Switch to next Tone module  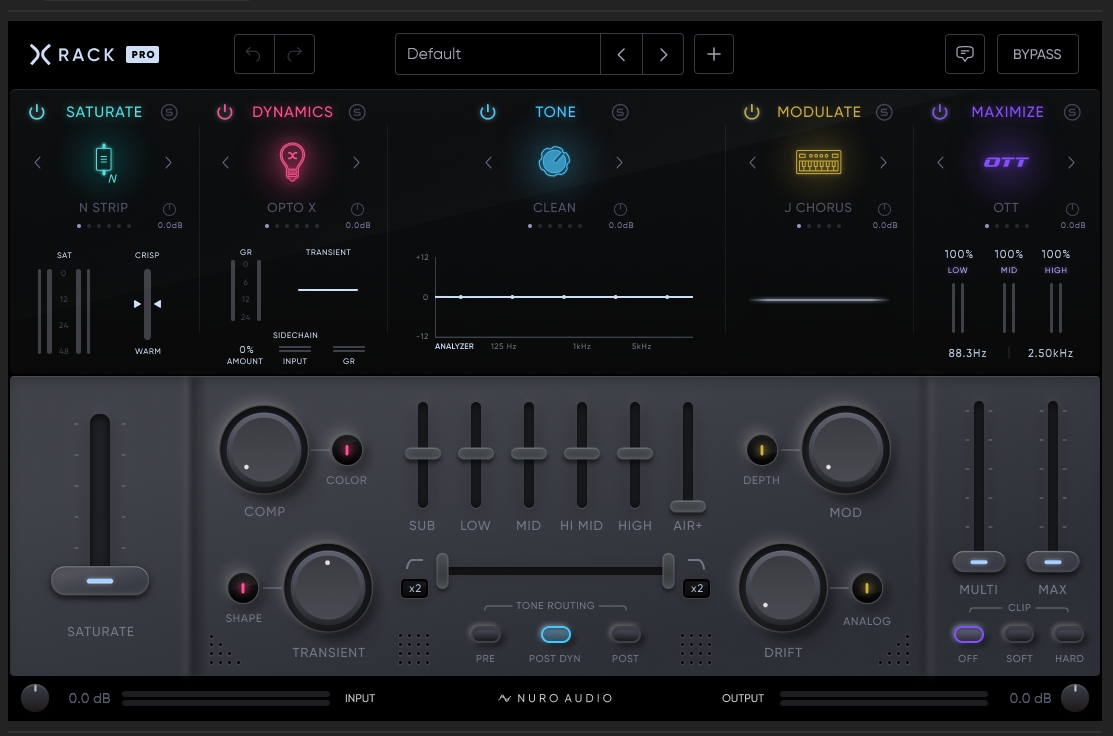(619, 163)
